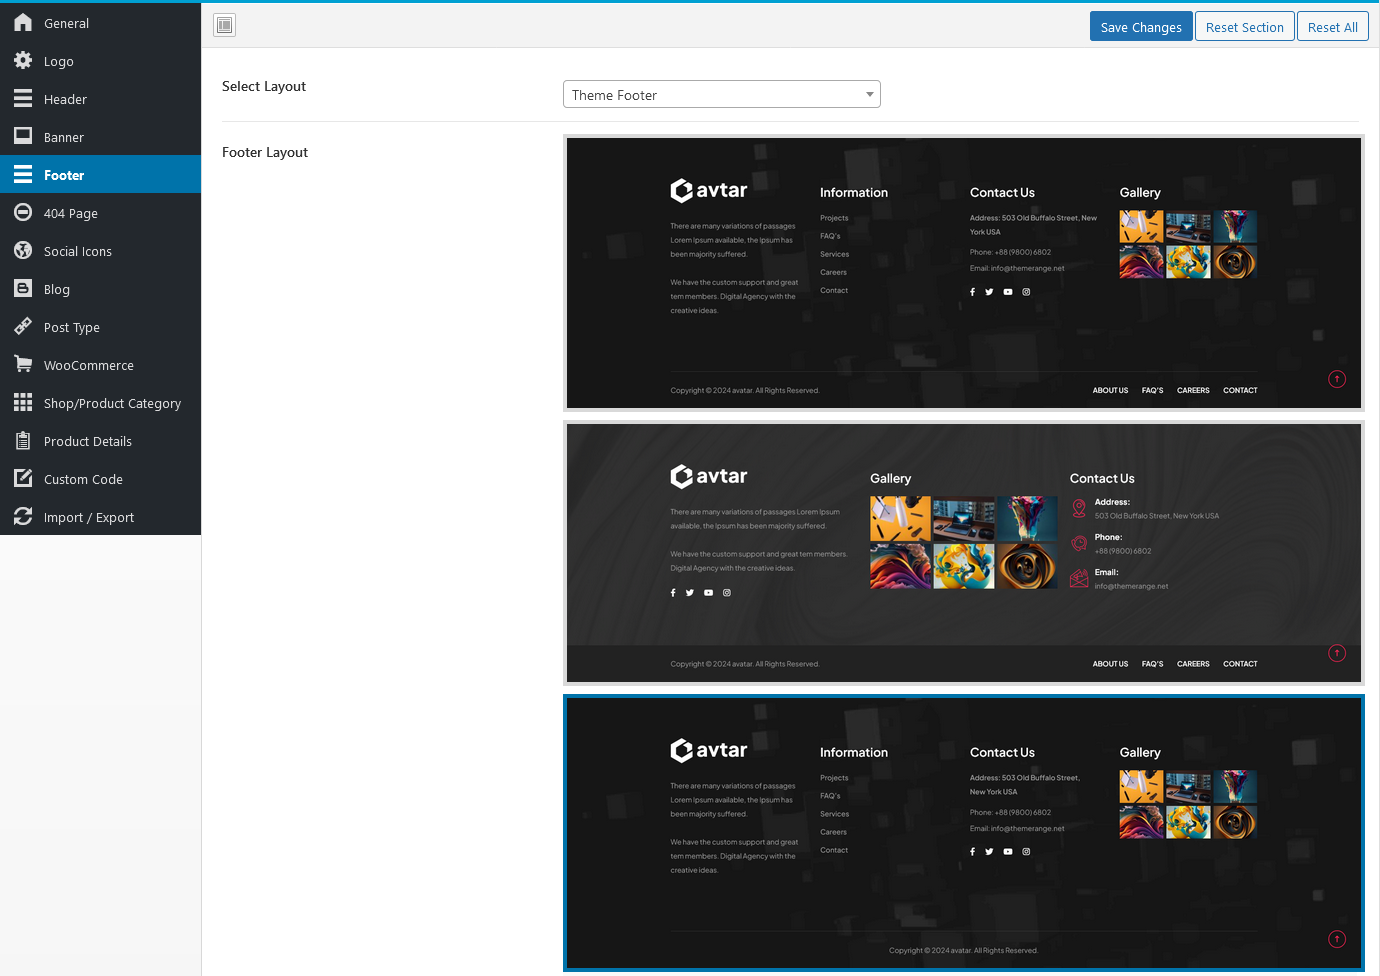Save the footer changes

(1141, 26)
